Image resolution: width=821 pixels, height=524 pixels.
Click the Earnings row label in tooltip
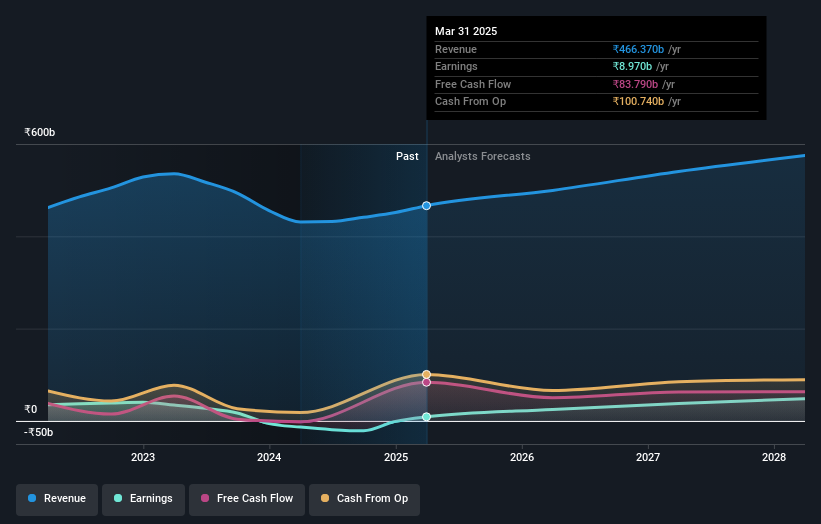(456, 66)
